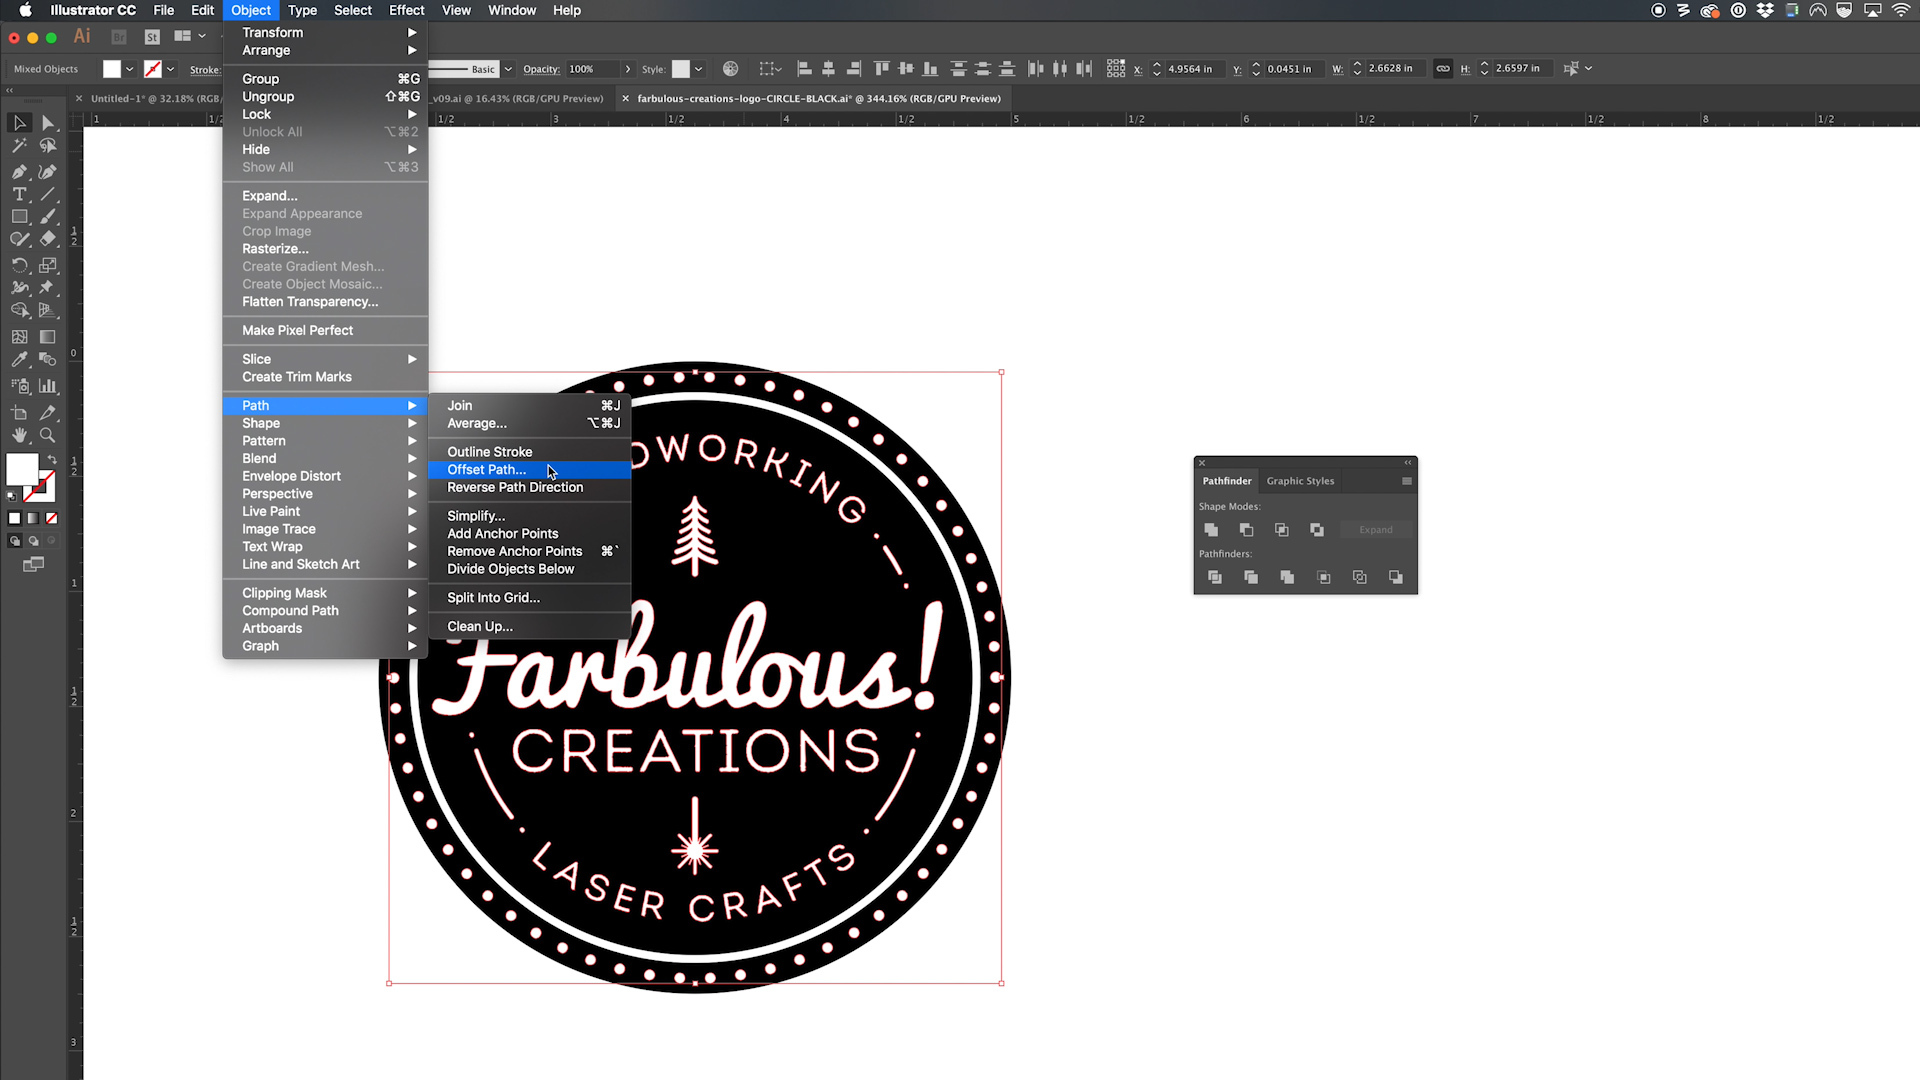Select the Type tool

coord(19,194)
